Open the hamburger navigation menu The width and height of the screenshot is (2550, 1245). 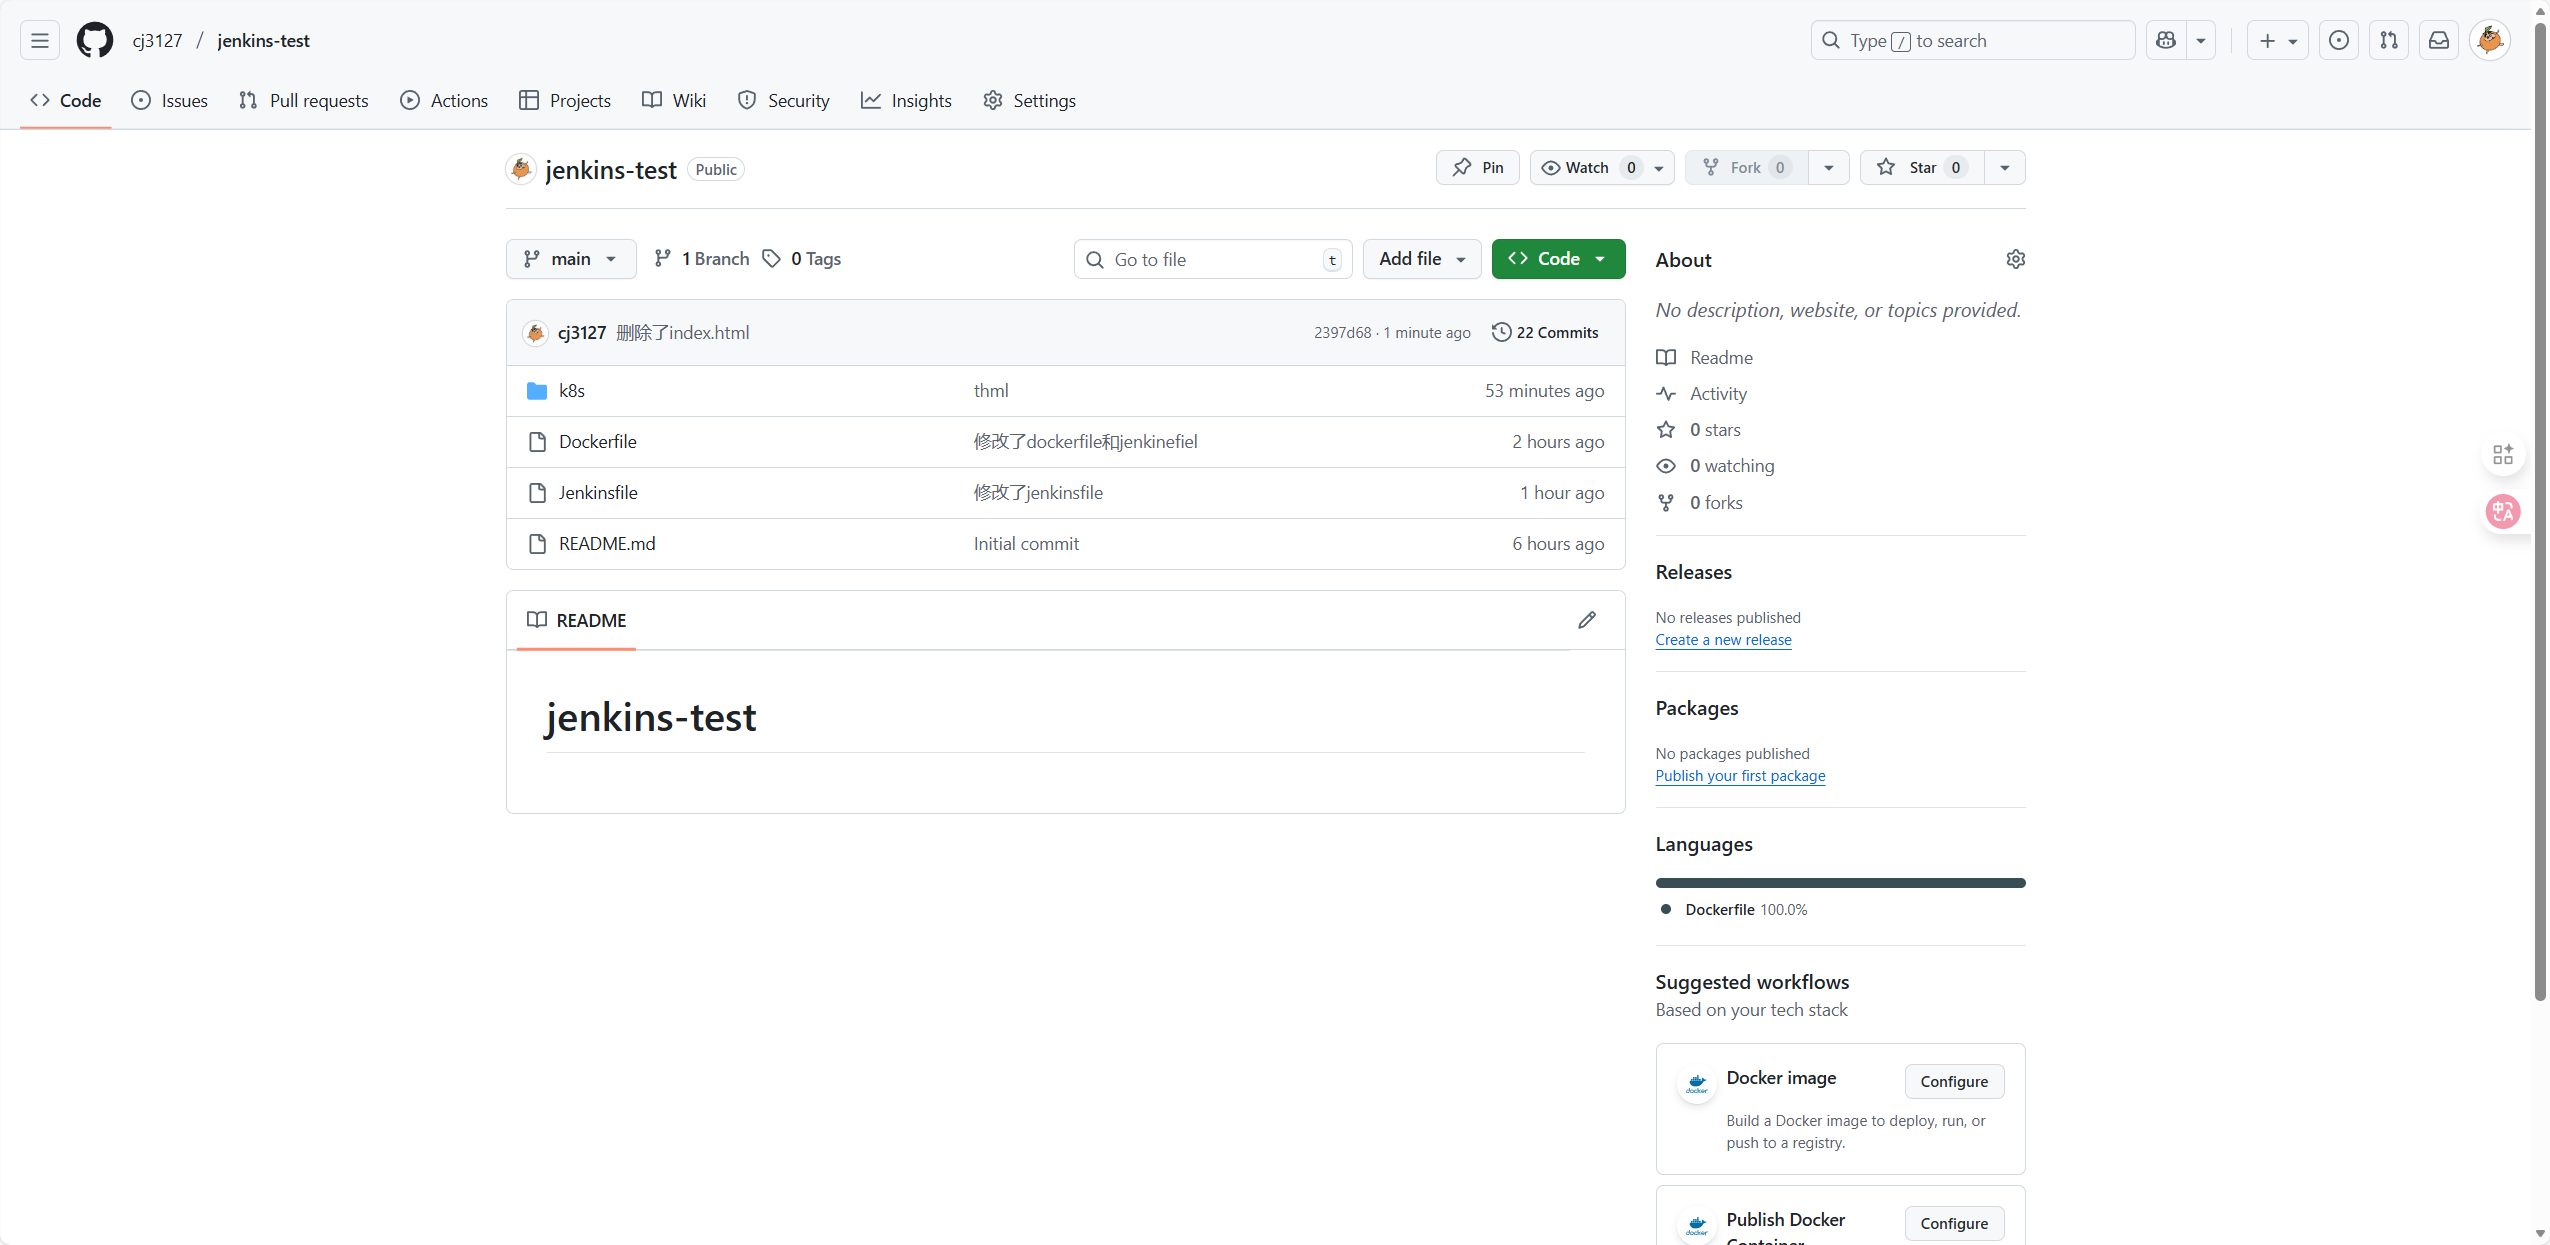pyautogui.click(x=40, y=40)
